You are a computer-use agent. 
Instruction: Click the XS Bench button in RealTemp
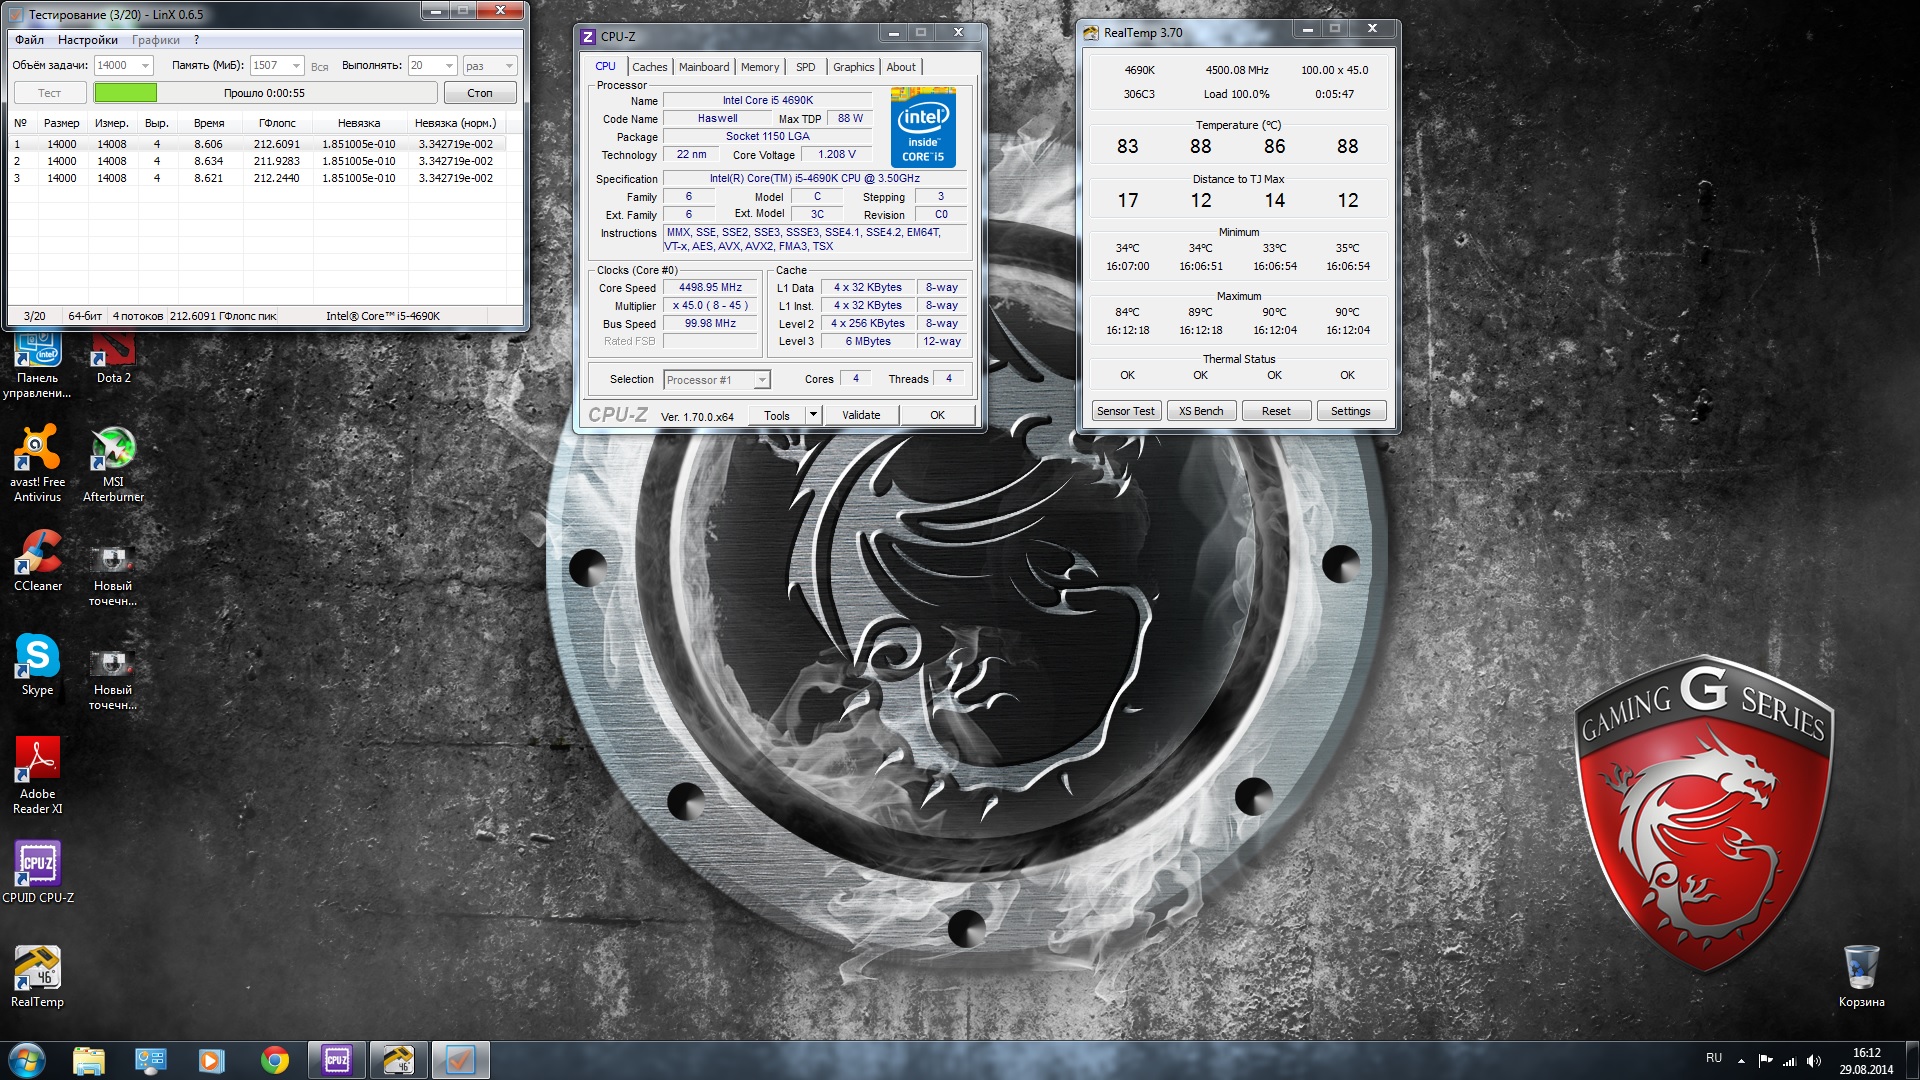1200,411
